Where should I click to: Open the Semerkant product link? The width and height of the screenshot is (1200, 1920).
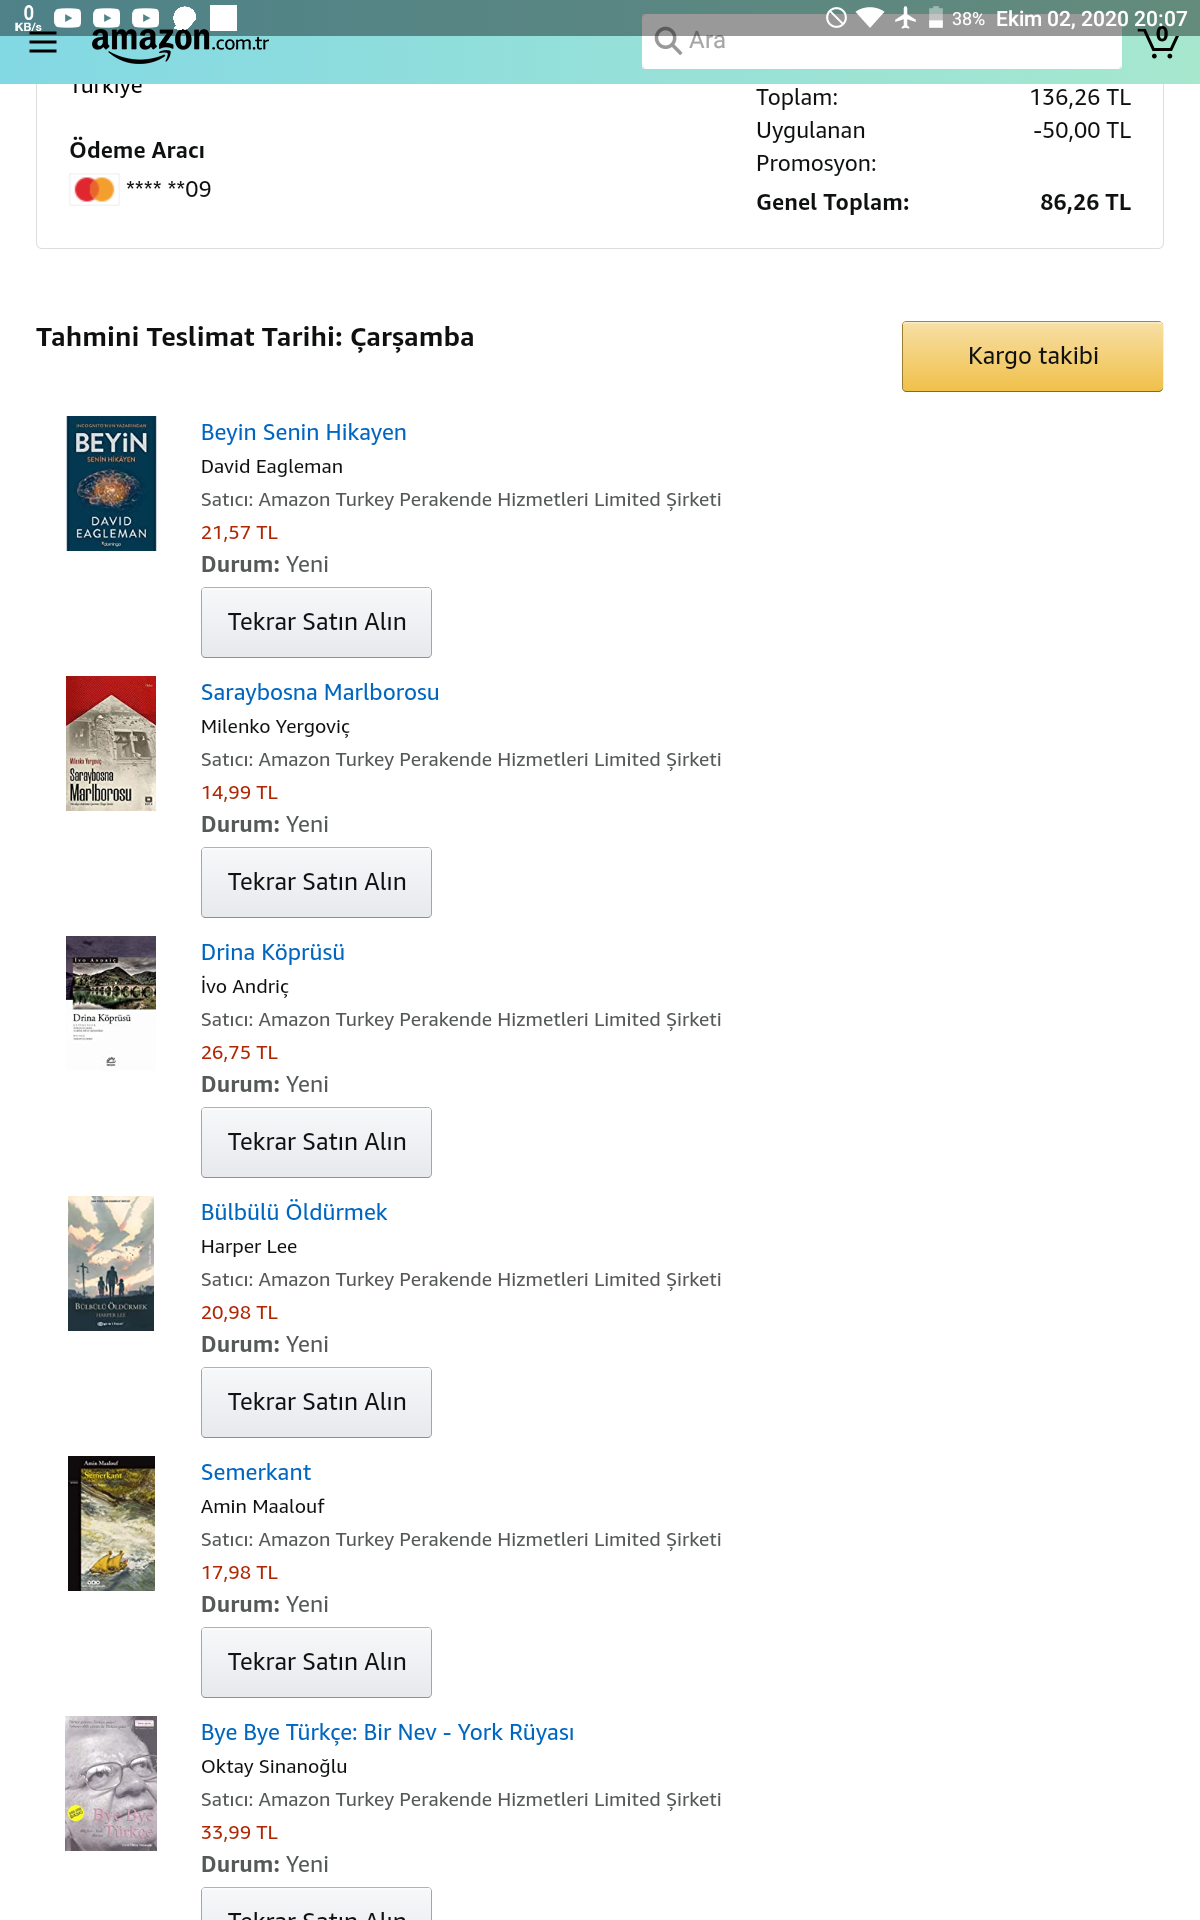tap(256, 1472)
